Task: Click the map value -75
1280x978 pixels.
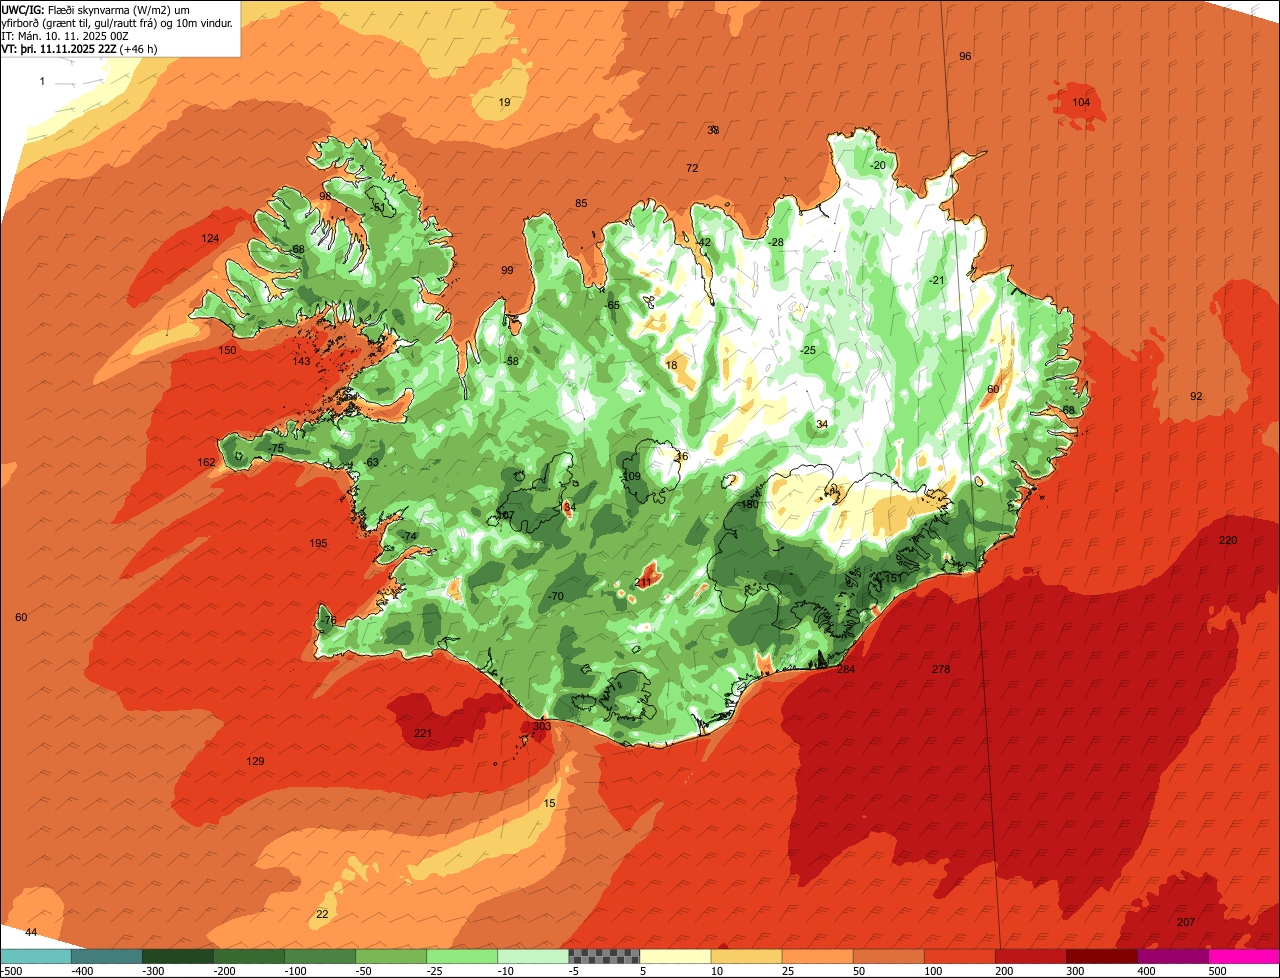Action: [276, 449]
